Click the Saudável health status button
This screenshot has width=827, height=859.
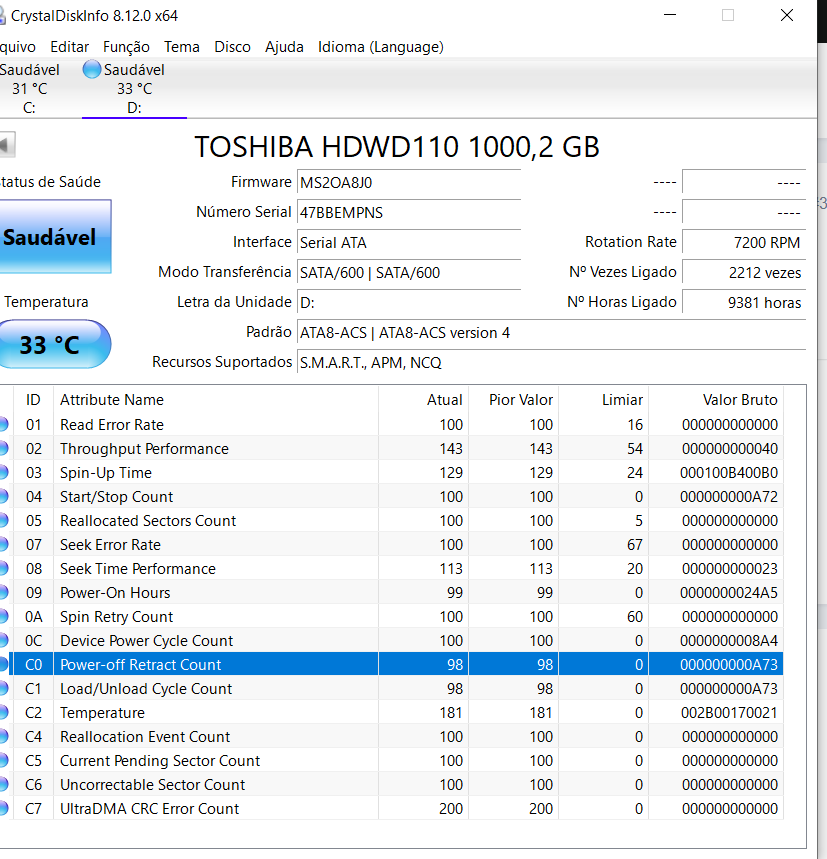coord(55,237)
